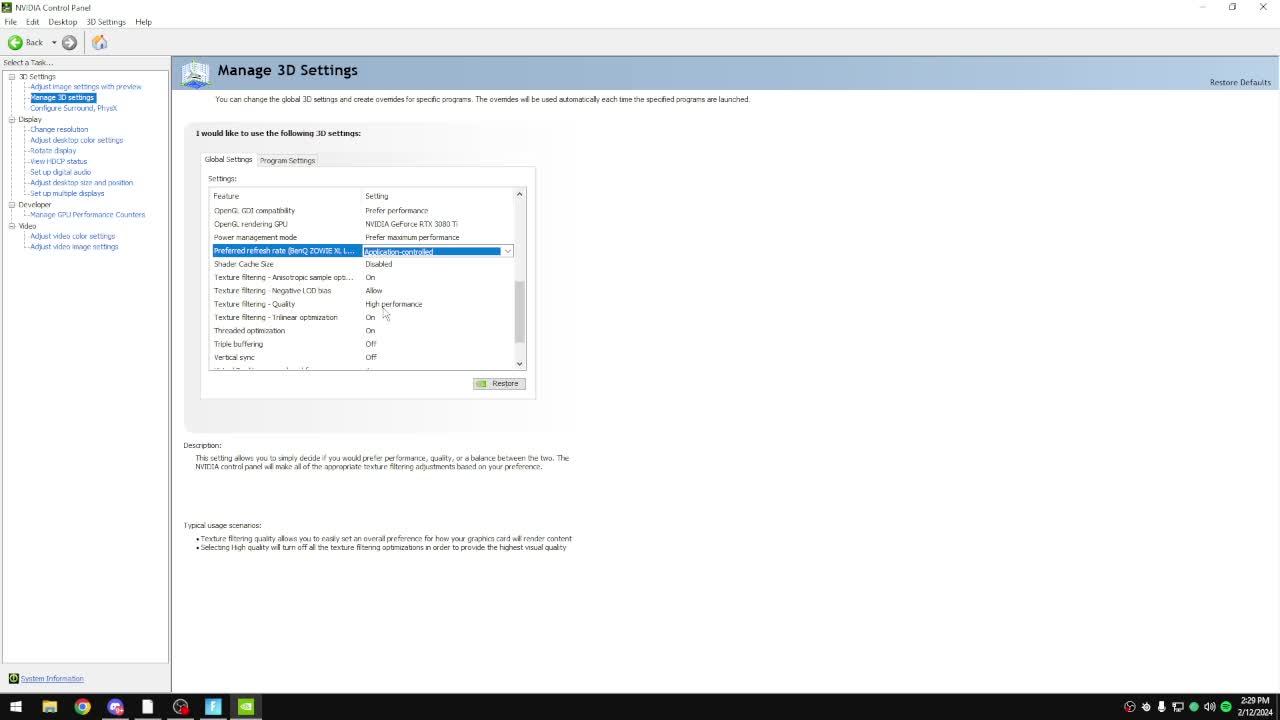Open Adjust video color settings
Screen dimensions: 1280x720
72,236
